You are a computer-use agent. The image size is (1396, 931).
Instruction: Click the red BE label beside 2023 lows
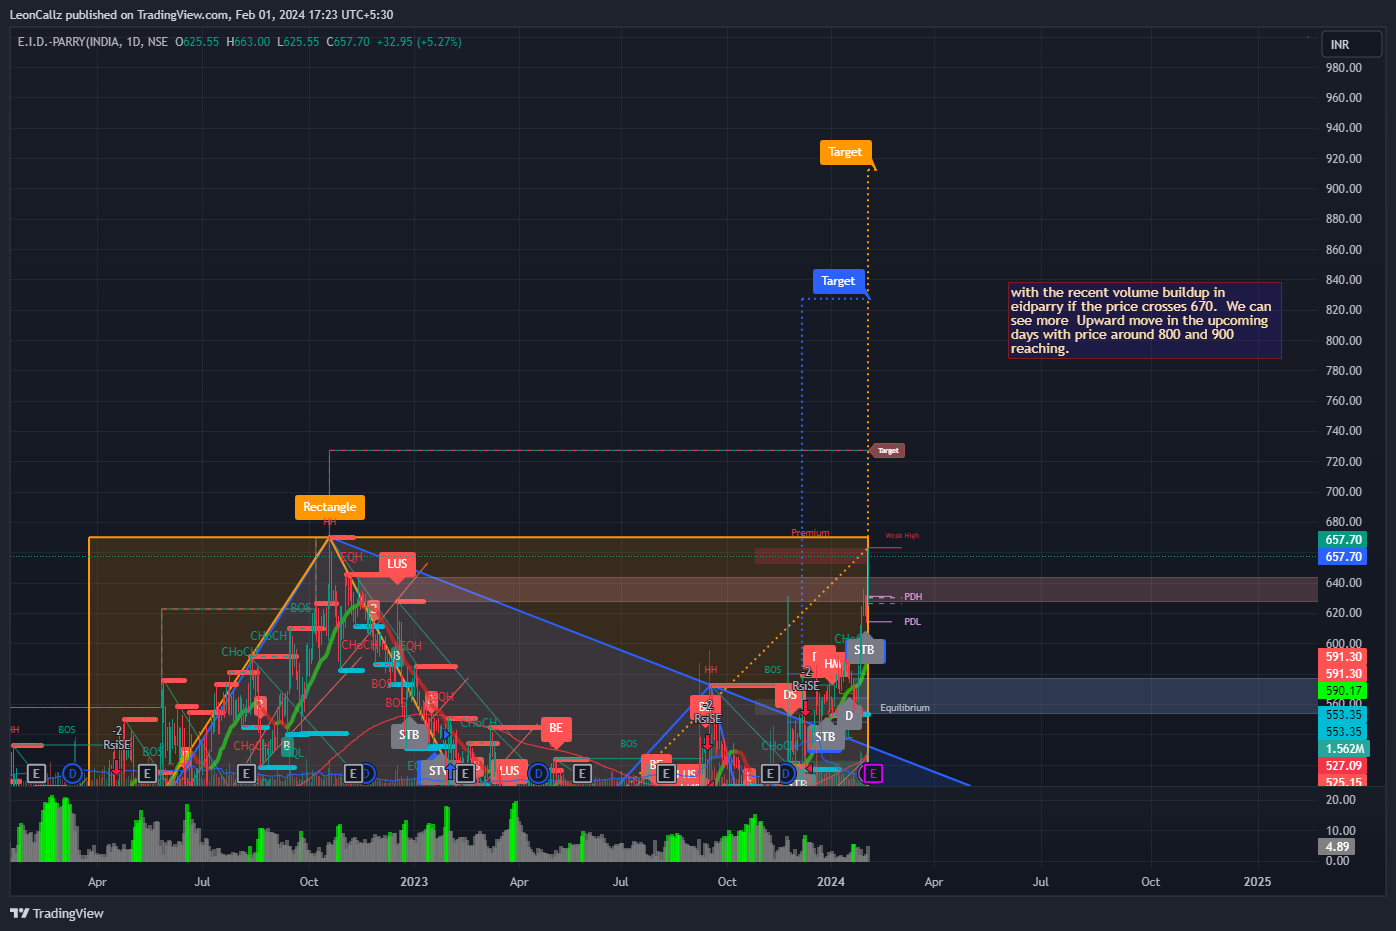[556, 728]
